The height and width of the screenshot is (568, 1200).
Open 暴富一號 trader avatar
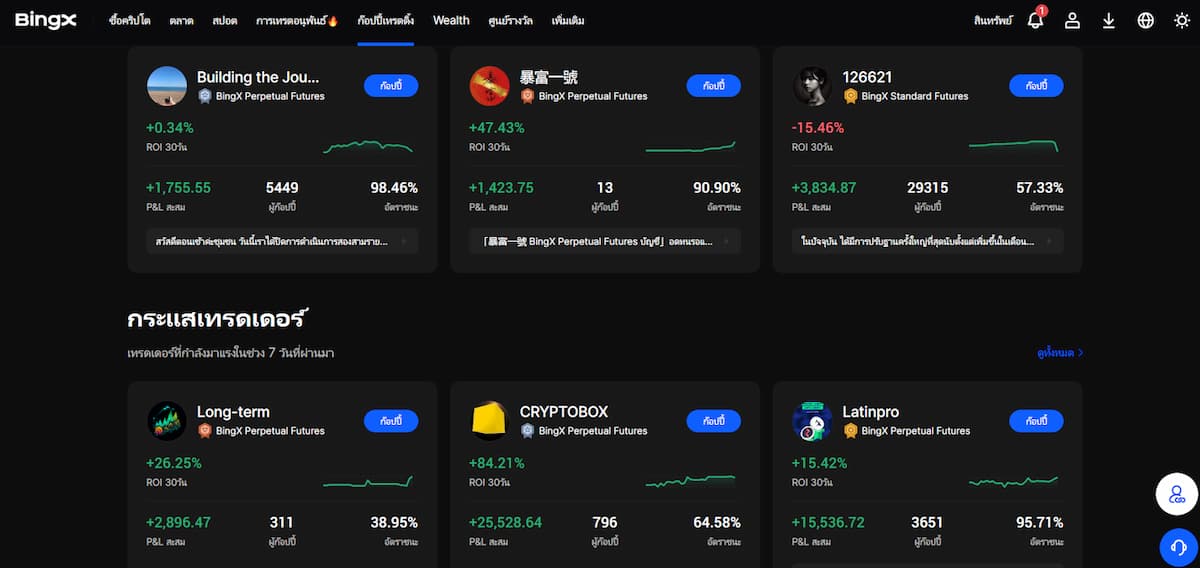[x=490, y=86]
